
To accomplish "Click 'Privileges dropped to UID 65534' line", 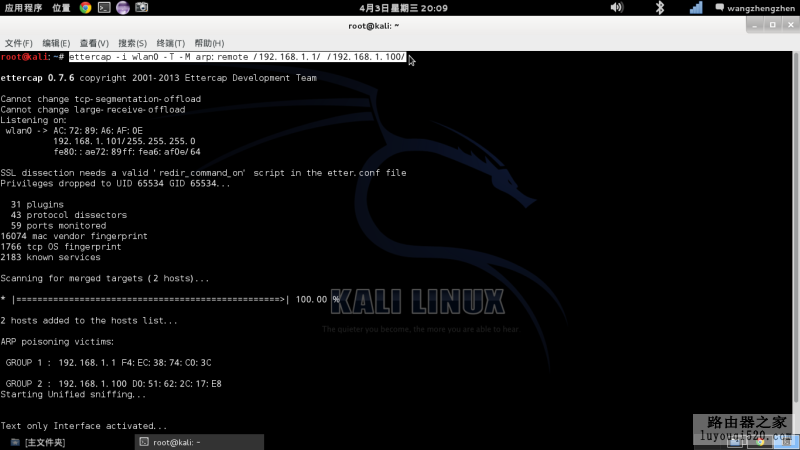I will tap(115, 184).
